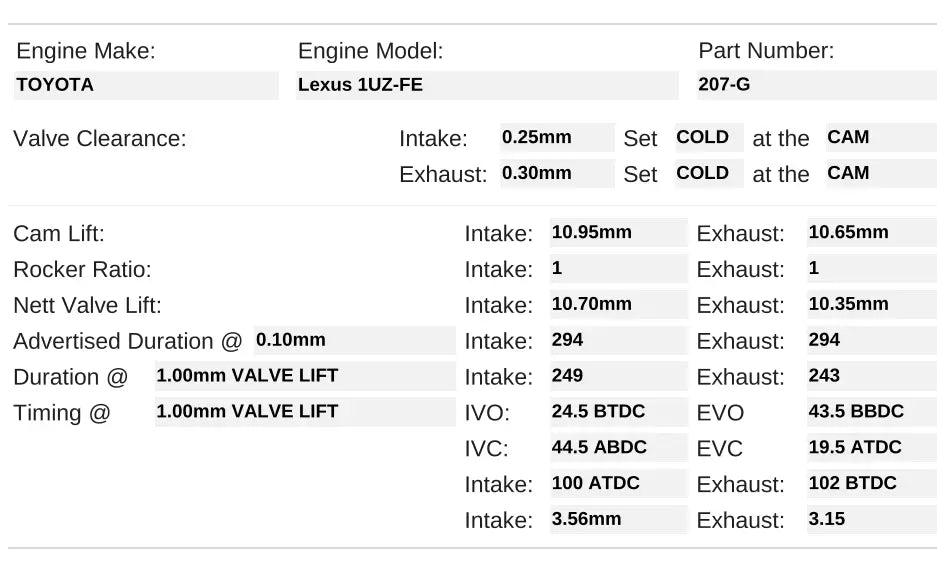This screenshot has height=587, width=937.
Task: Focus the valve clearance Intake 0.25mm field
Action: [x=557, y=138]
